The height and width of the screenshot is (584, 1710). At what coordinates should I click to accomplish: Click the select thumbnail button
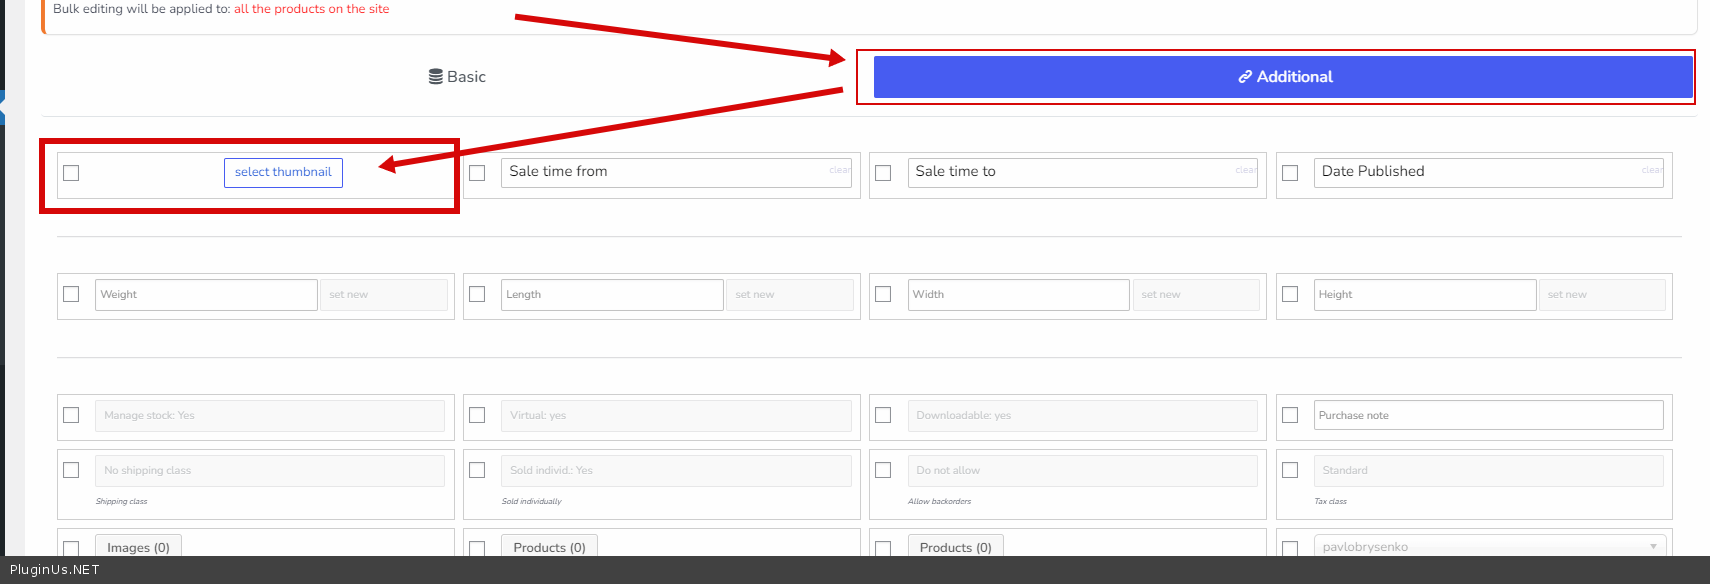point(283,172)
